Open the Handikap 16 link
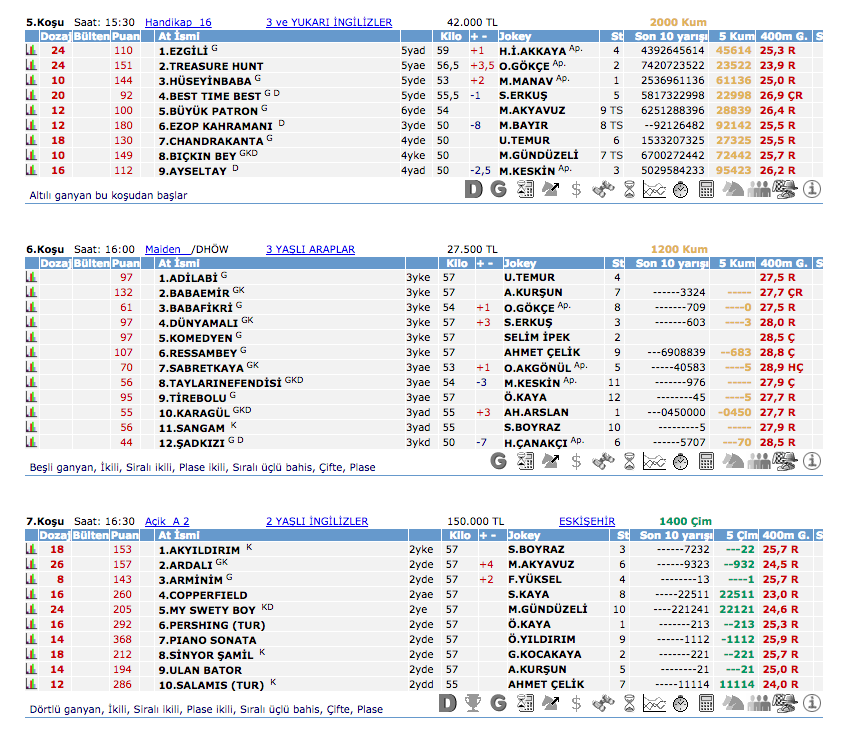 click(178, 22)
